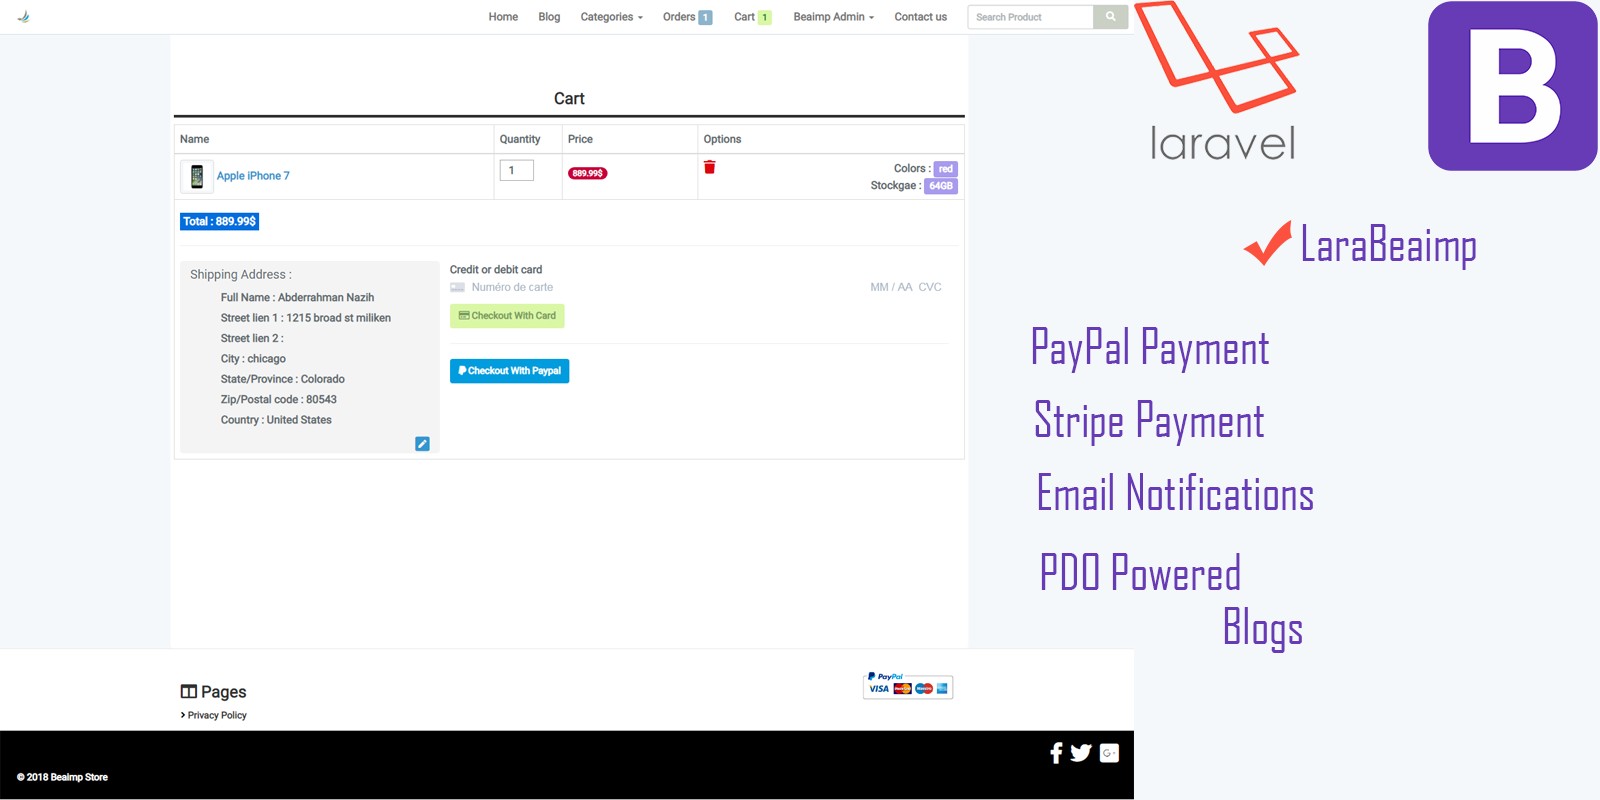1600x800 pixels.
Task: Click Zip/Postal code : 80543
Action: pos(279,400)
